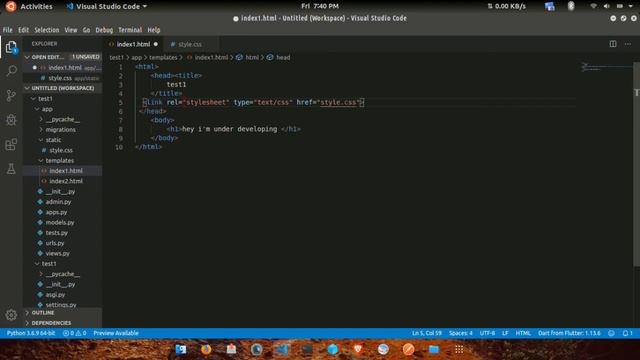
Task: Click the Bluetooth icon in the top panel
Action: pos(571,6)
